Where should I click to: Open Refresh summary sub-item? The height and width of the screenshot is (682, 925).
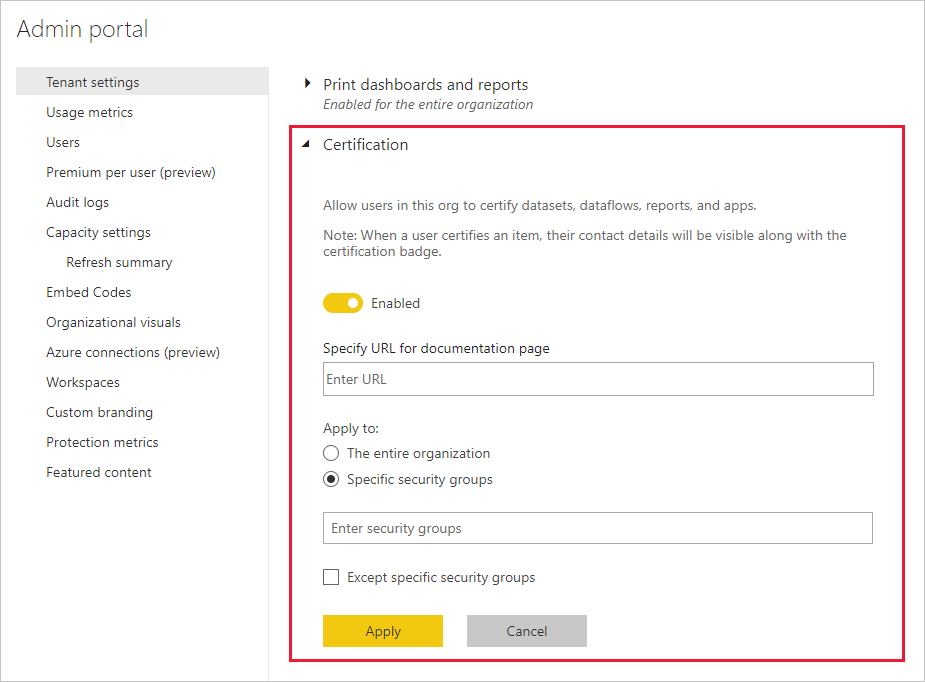tap(119, 262)
